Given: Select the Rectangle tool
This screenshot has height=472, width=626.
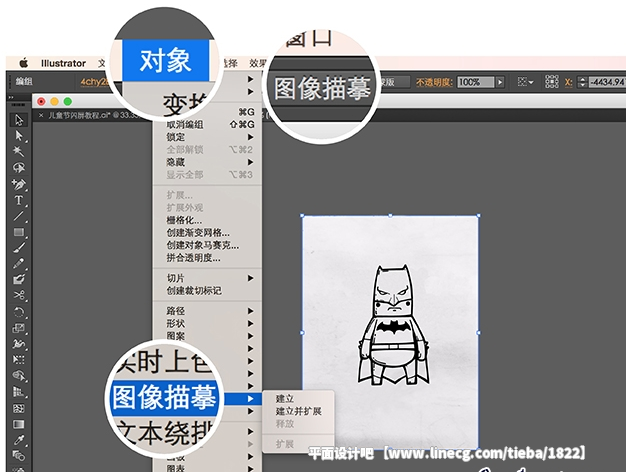Looking at the screenshot, I should [19, 232].
